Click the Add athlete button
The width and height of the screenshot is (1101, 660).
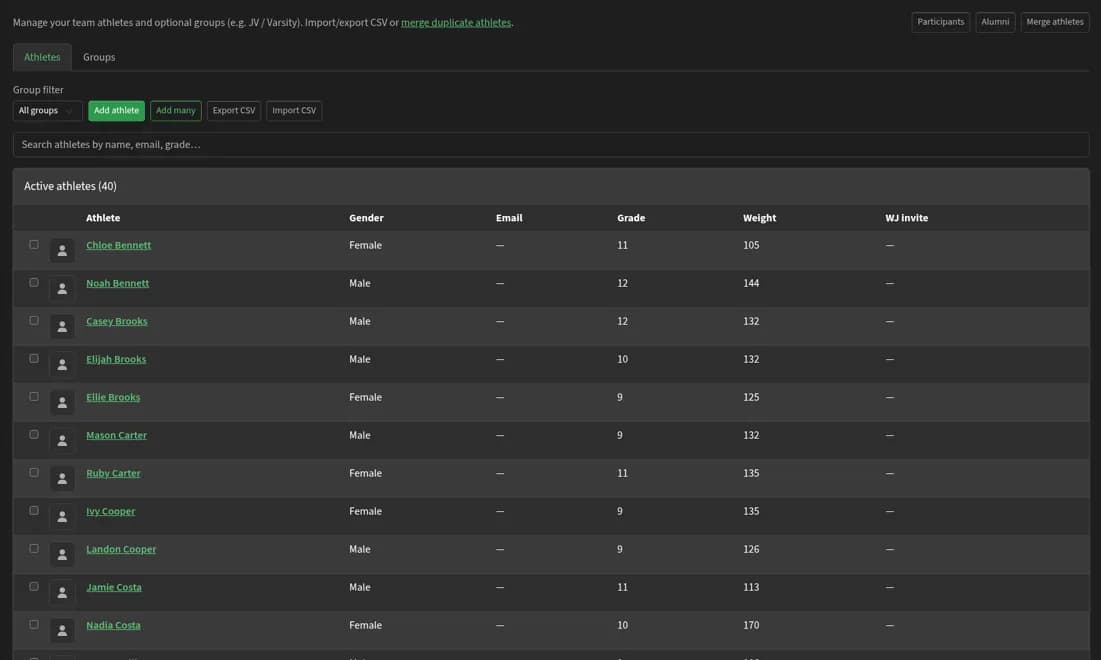[x=117, y=110]
